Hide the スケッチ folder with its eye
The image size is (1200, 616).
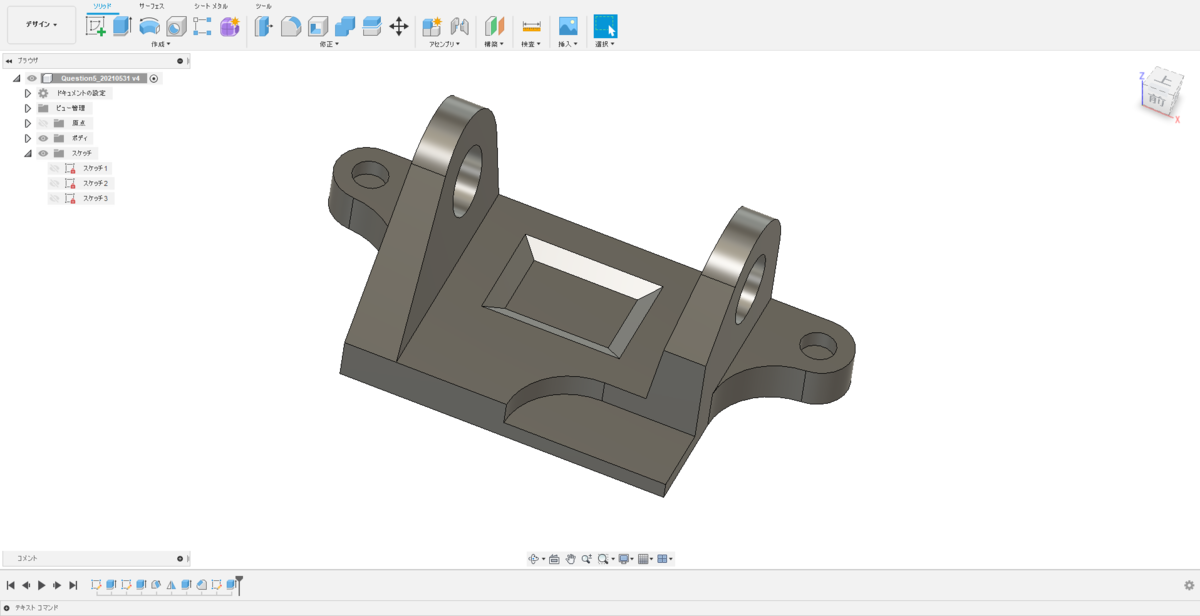coord(43,153)
